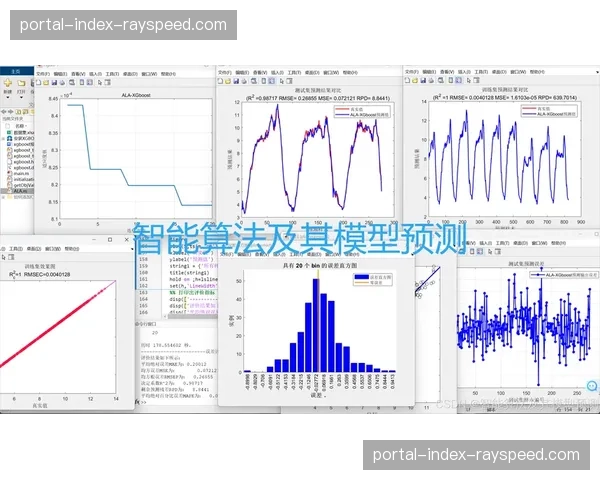Click New Figure icon in ALA-XGboost figure toolbar
Screen dimensions: 600x480
(x=39, y=84)
